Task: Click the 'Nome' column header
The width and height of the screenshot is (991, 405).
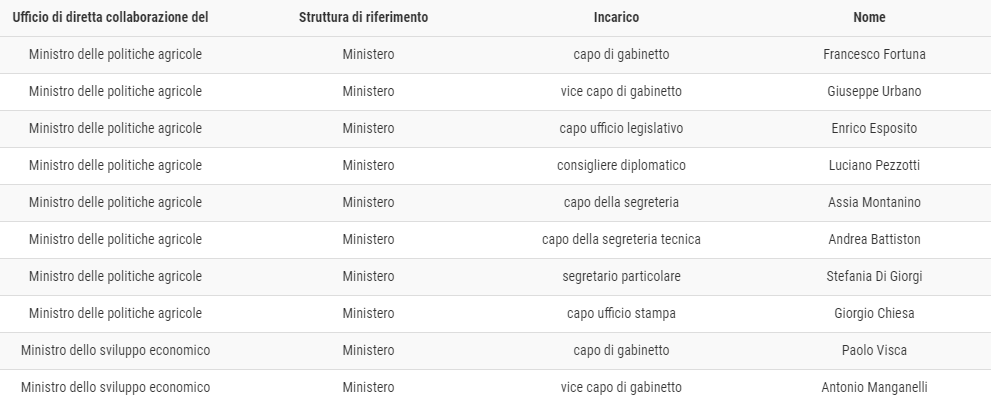Action: [869, 18]
